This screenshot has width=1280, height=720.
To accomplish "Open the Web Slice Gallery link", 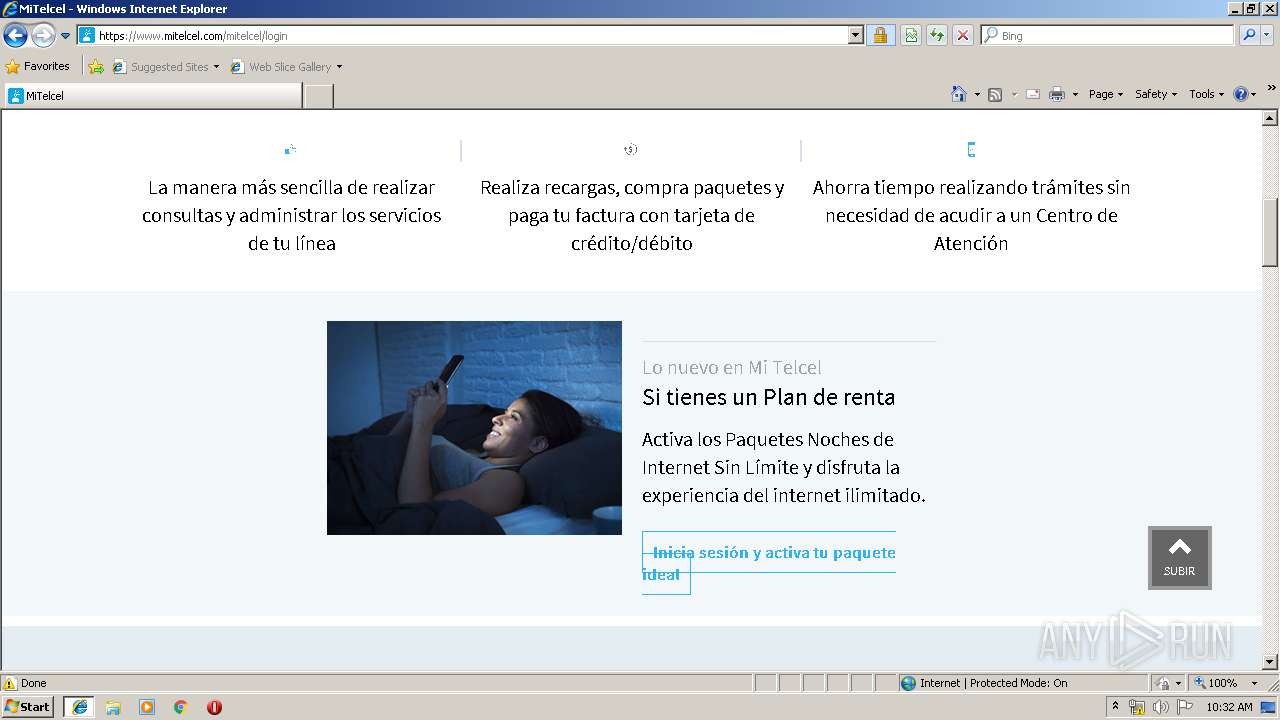I will [x=286, y=67].
